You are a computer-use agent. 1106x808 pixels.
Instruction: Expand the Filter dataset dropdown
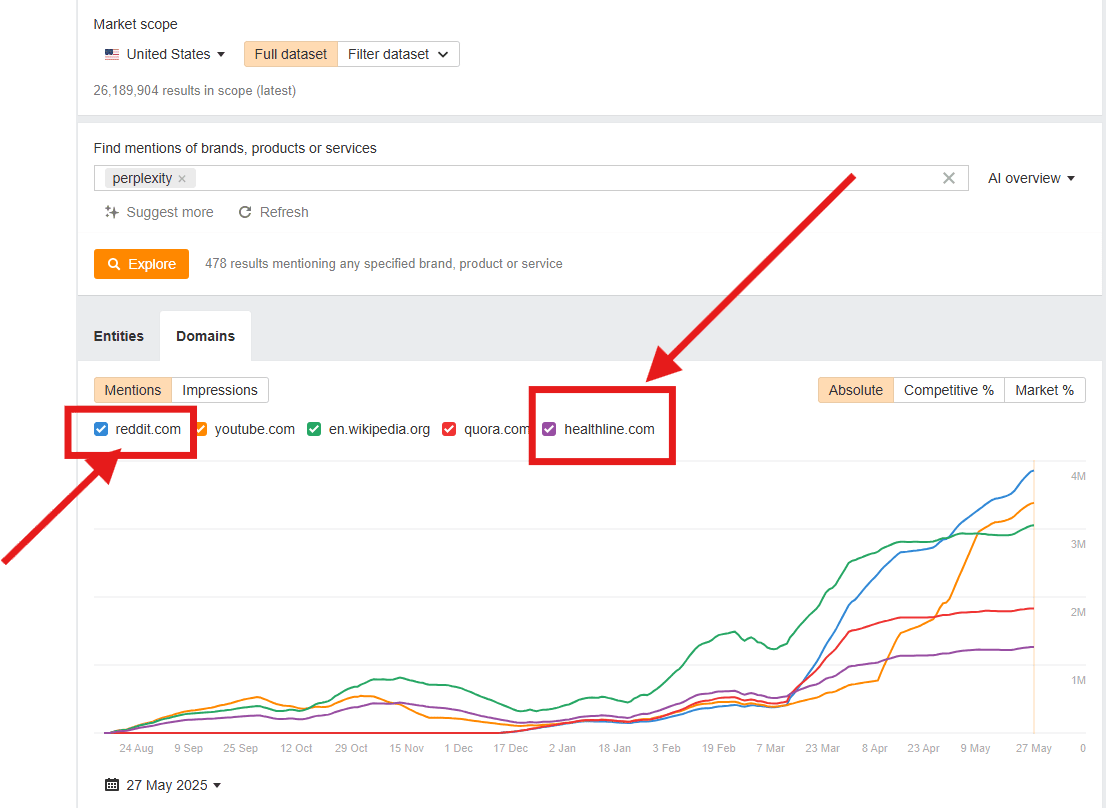[x=399, y=54]
